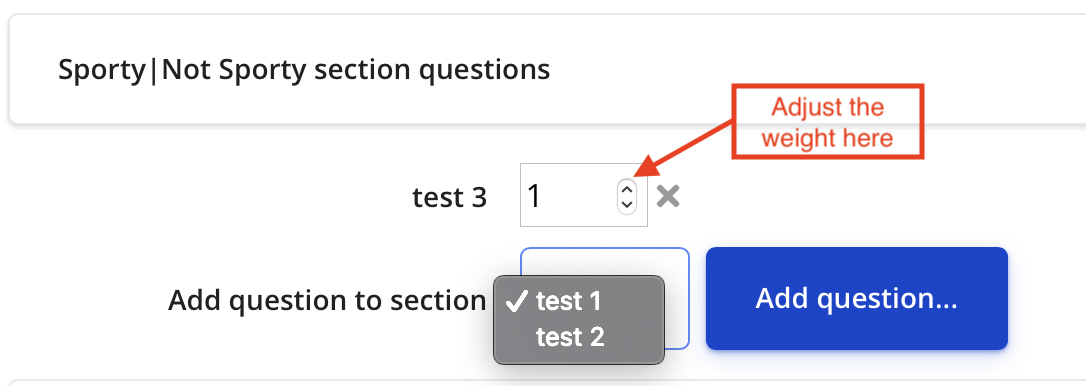This screenshot has width=1086, height=386.
Task: Click the Adjust the weight here callout box
Action: click(x=828, y=122)
